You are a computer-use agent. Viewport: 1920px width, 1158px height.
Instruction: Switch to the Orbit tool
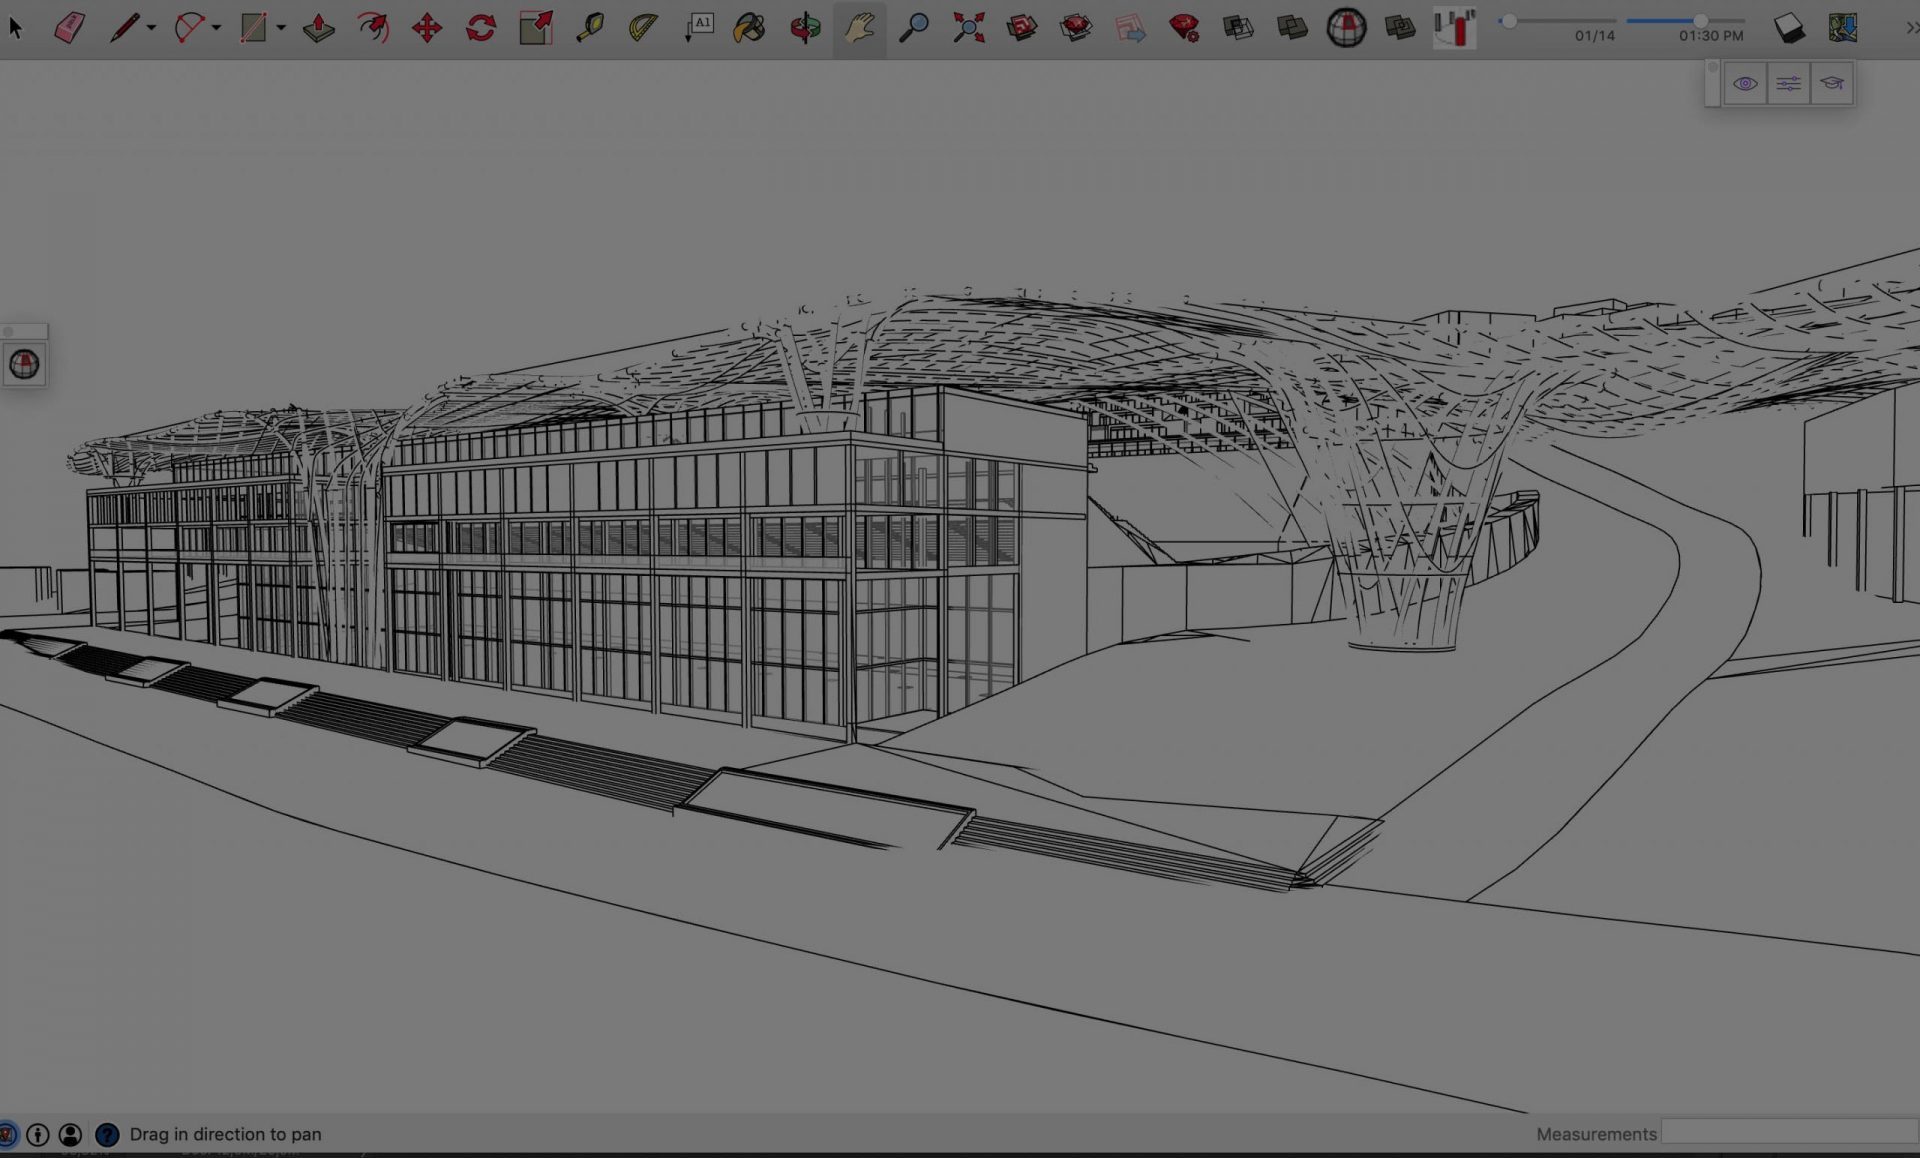(805, 27)
